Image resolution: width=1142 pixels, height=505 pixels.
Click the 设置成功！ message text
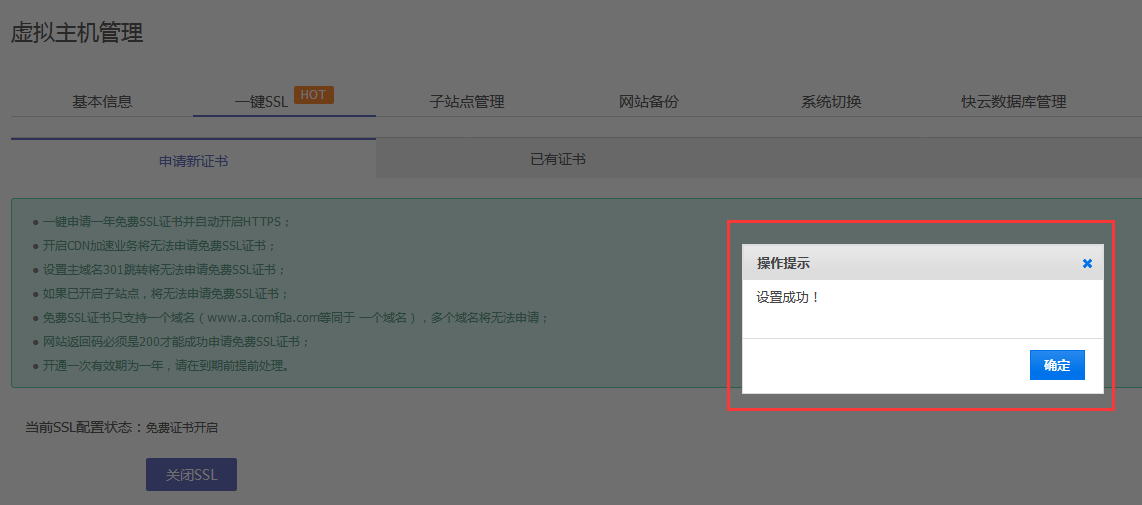pos(788,298)
